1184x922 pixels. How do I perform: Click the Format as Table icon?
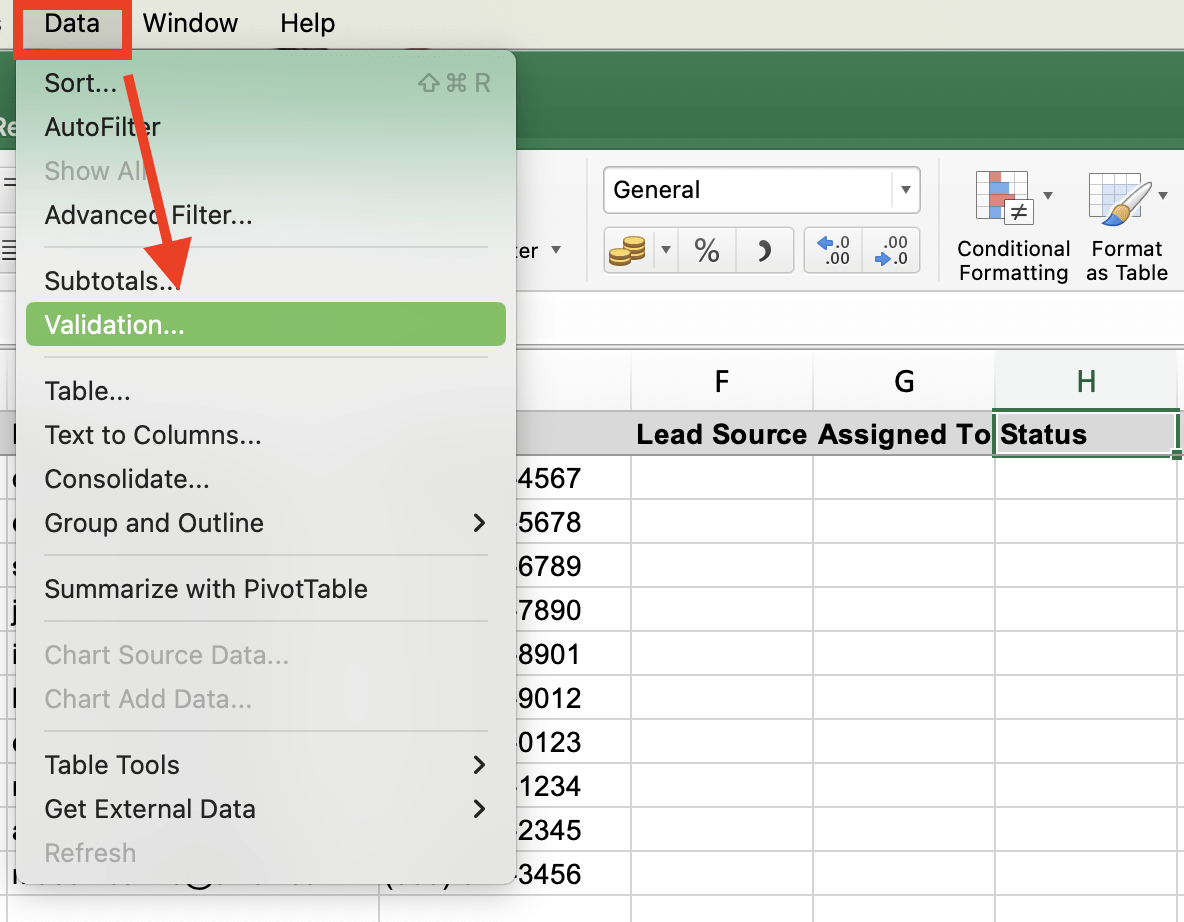(x=1119, y=199)
